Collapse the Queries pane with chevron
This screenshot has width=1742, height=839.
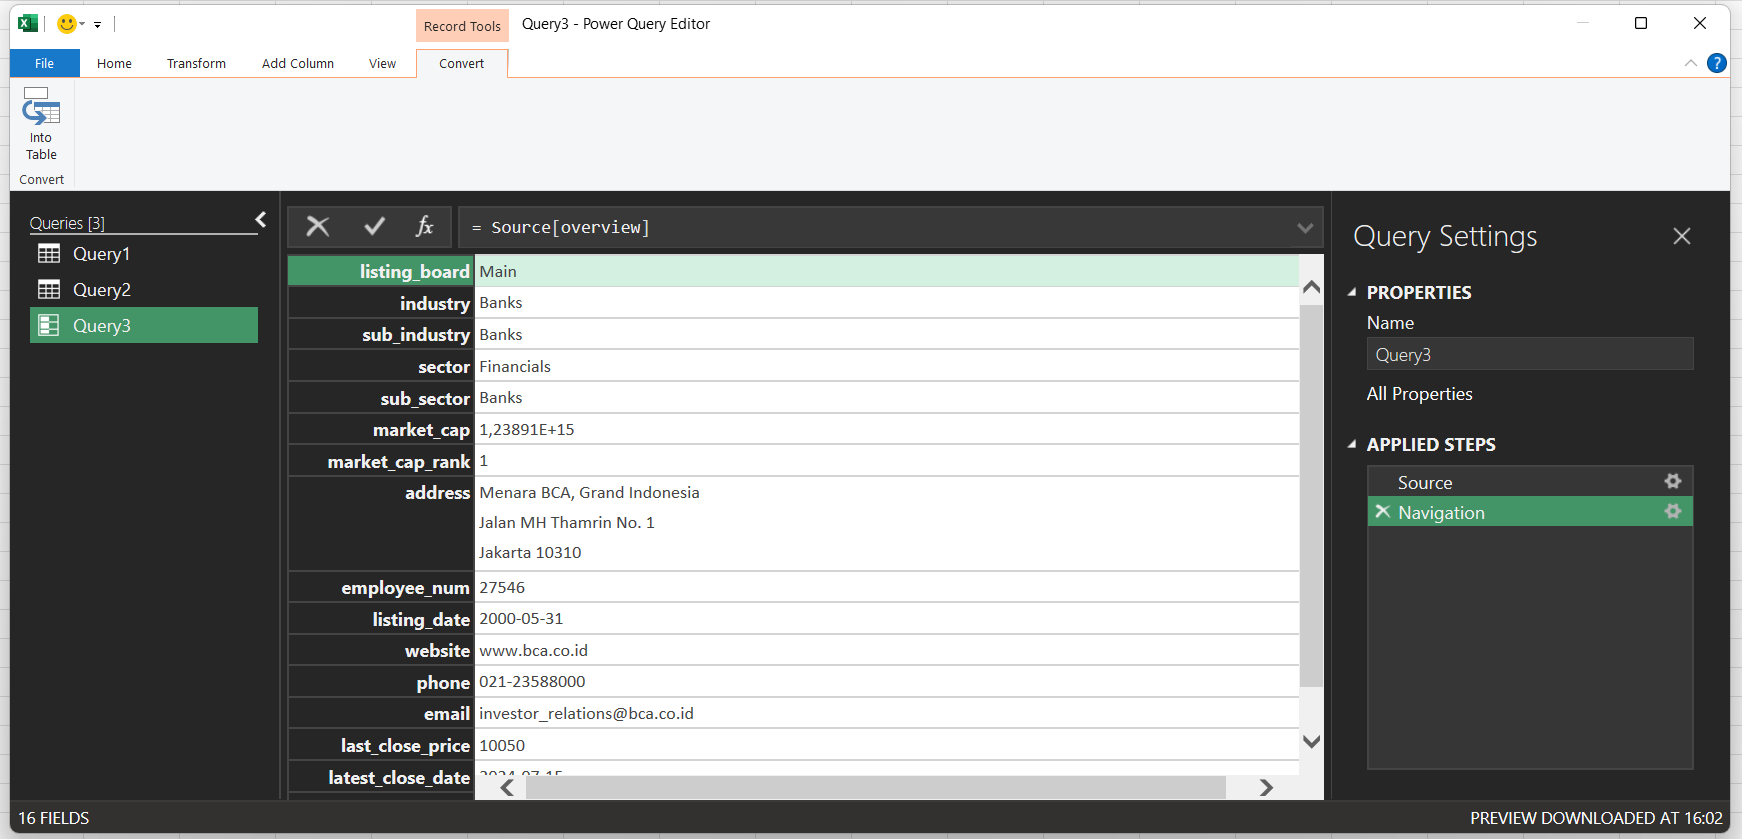tap(261, 219)
